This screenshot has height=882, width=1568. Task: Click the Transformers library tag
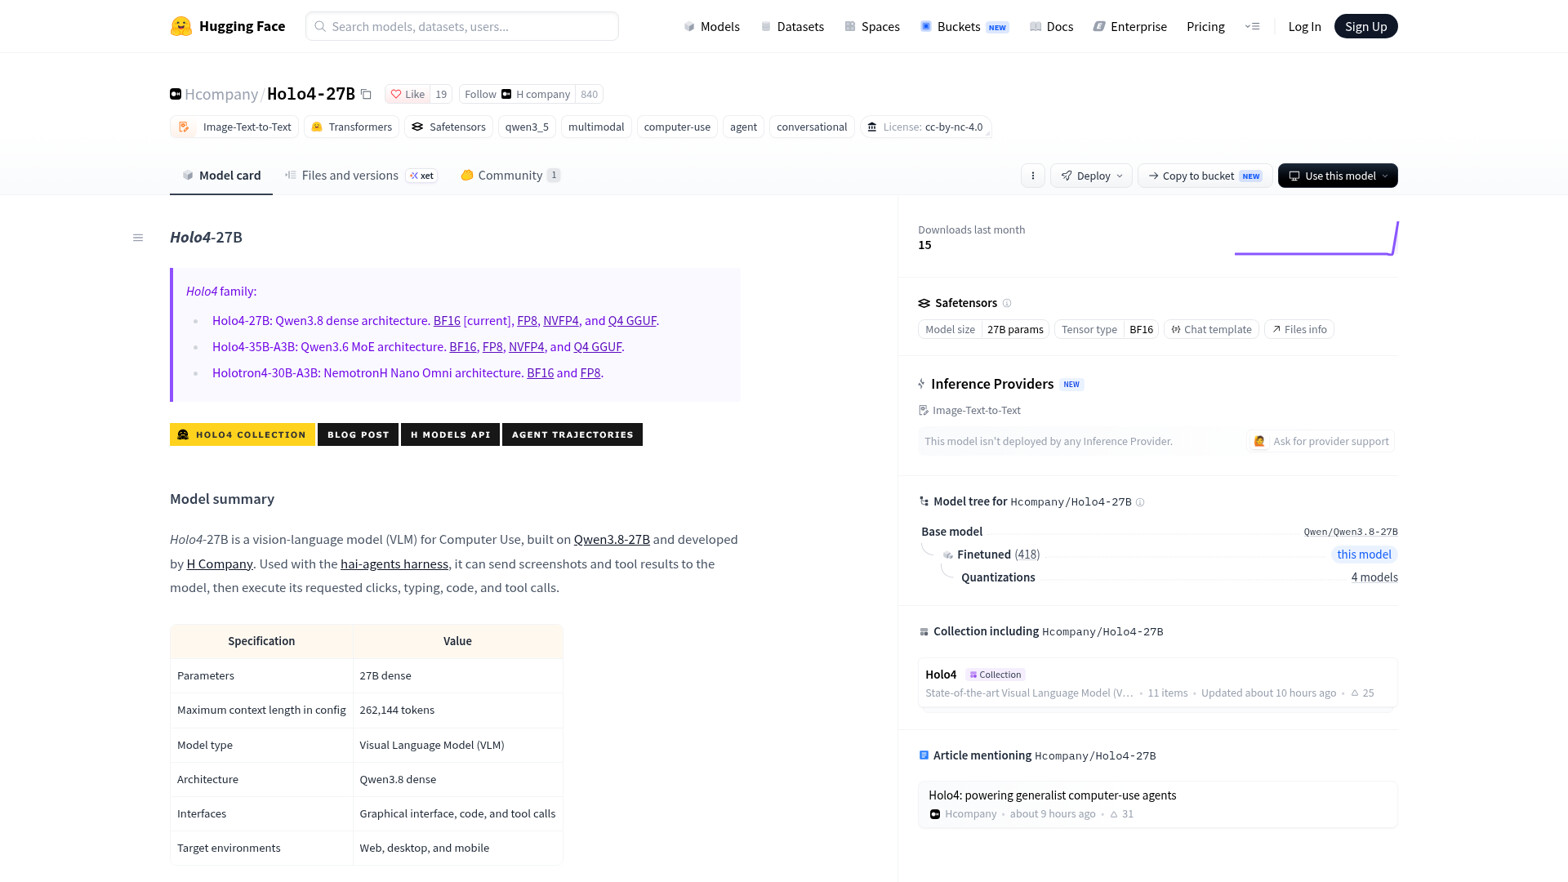pos(351,127)
